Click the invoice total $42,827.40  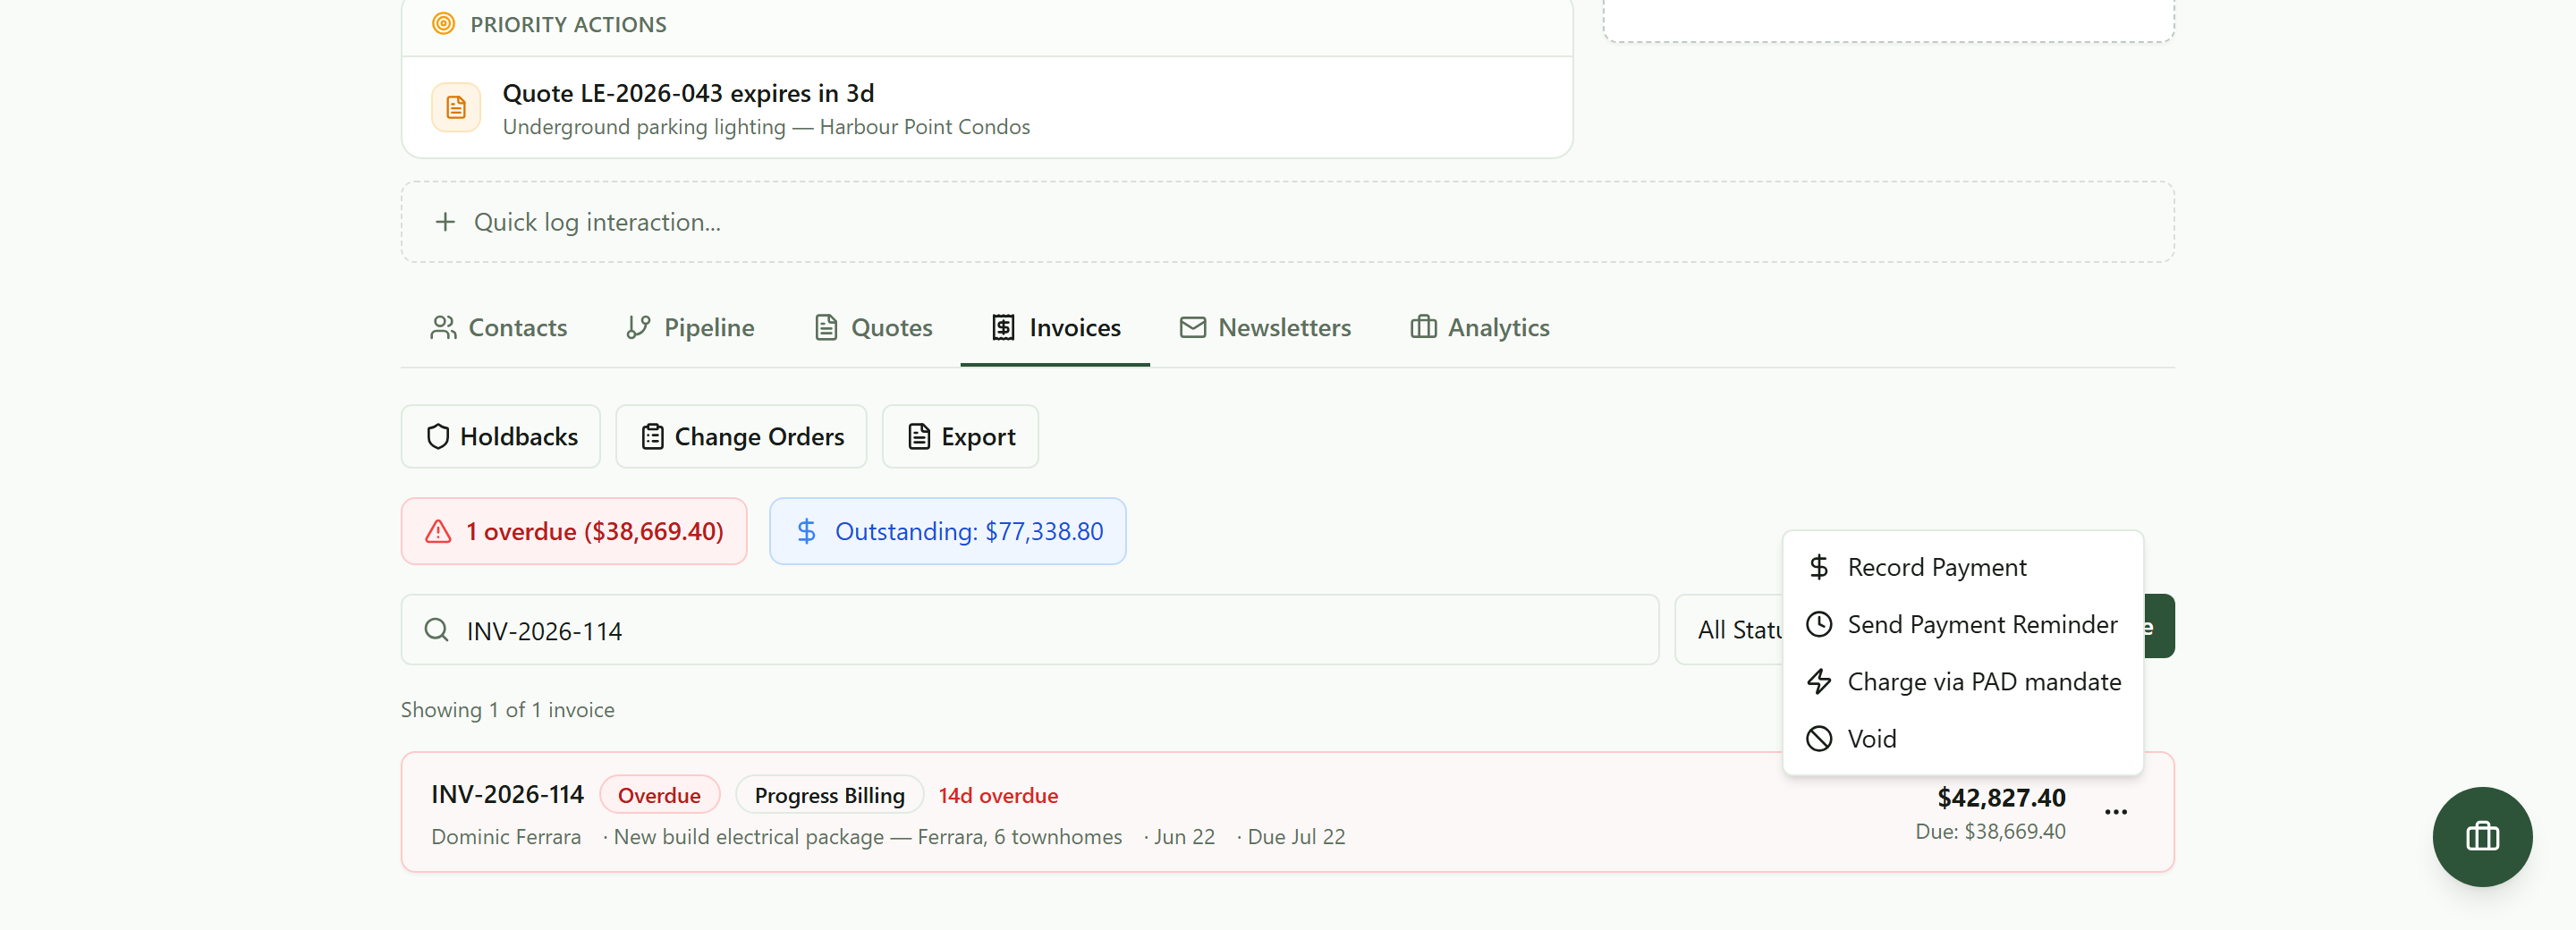(x=2001, y=798)
